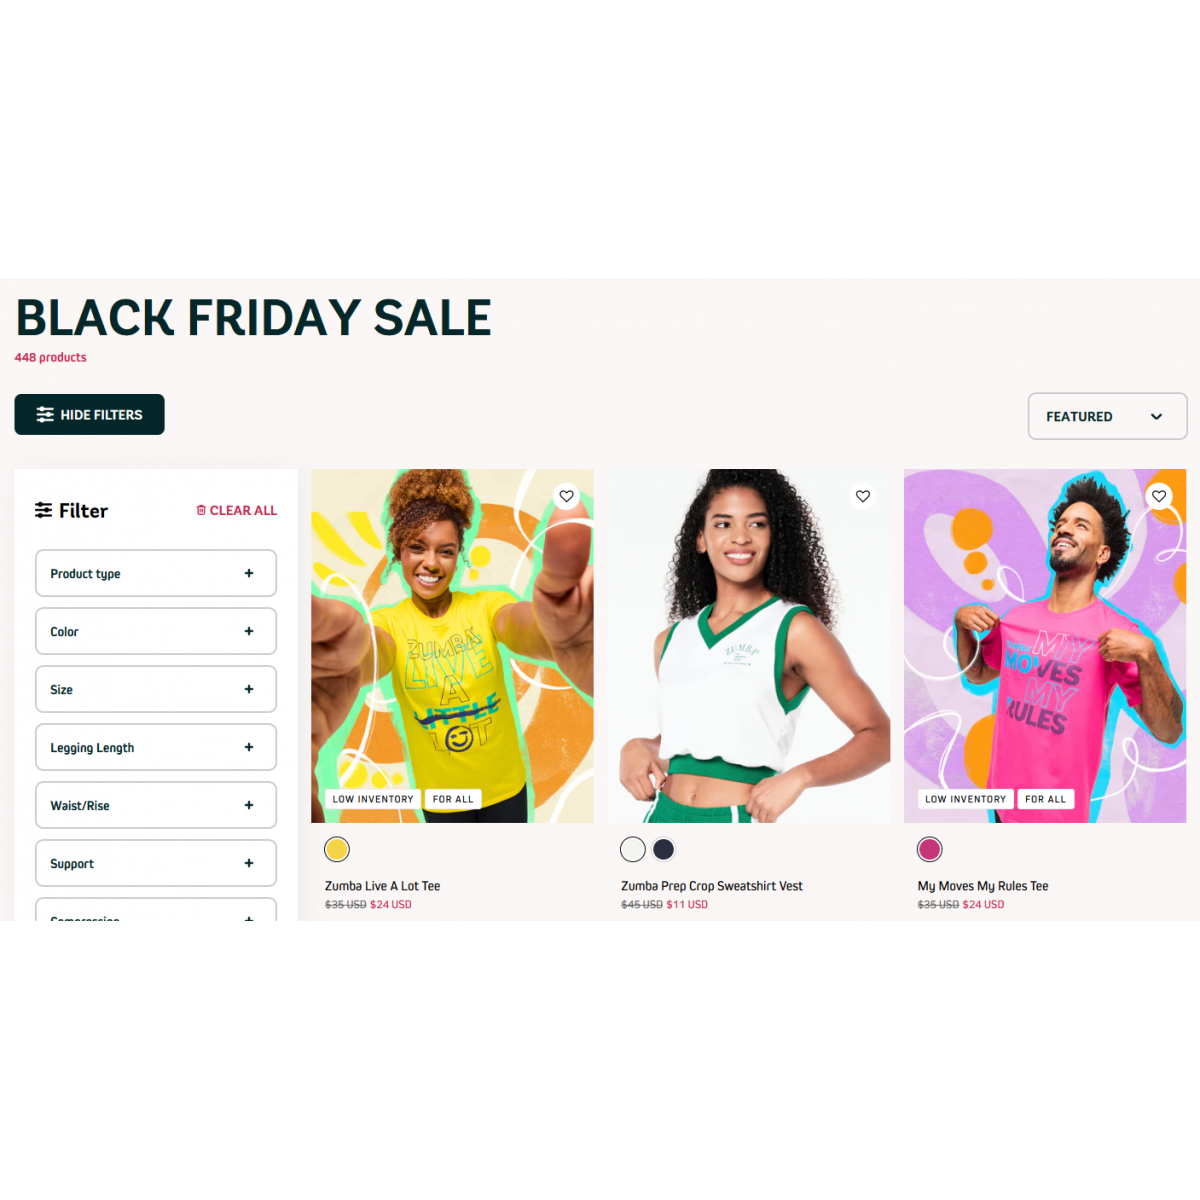Add My Moves My Rules Tee to wishlist
The height and width of the screenshot is (1200, 1200).
1159,496
